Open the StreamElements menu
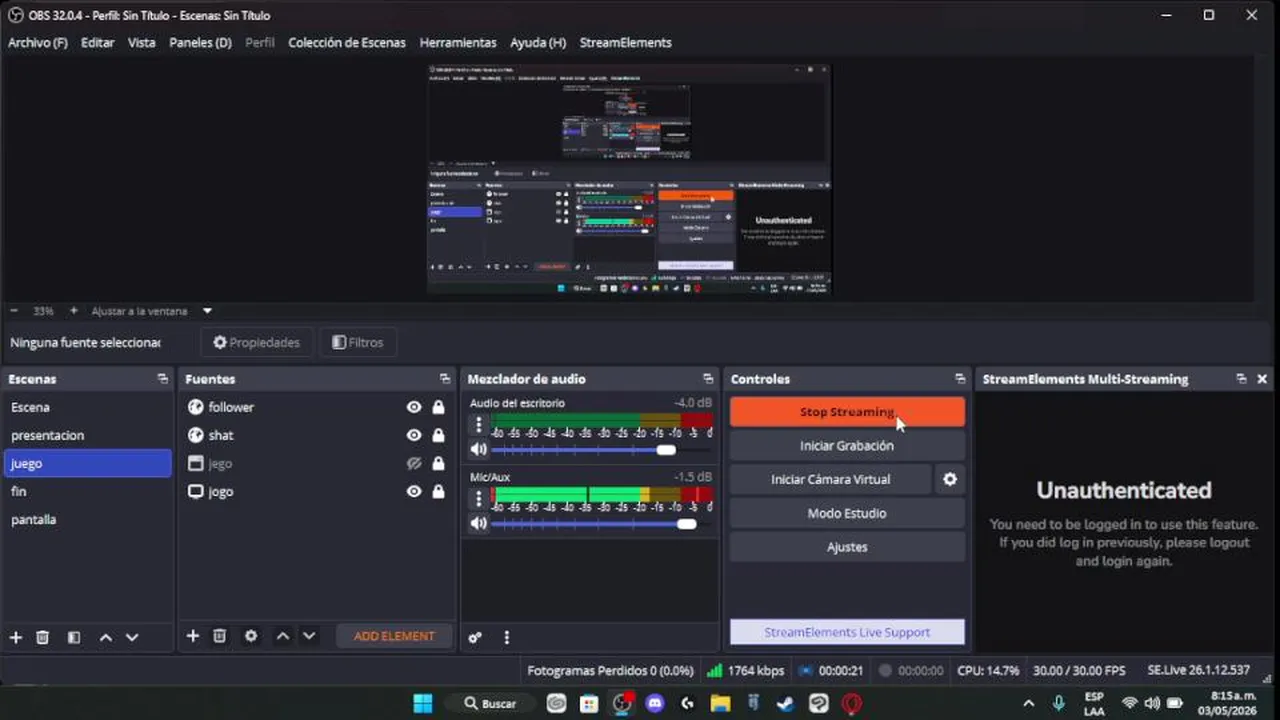 pos(626,43)
